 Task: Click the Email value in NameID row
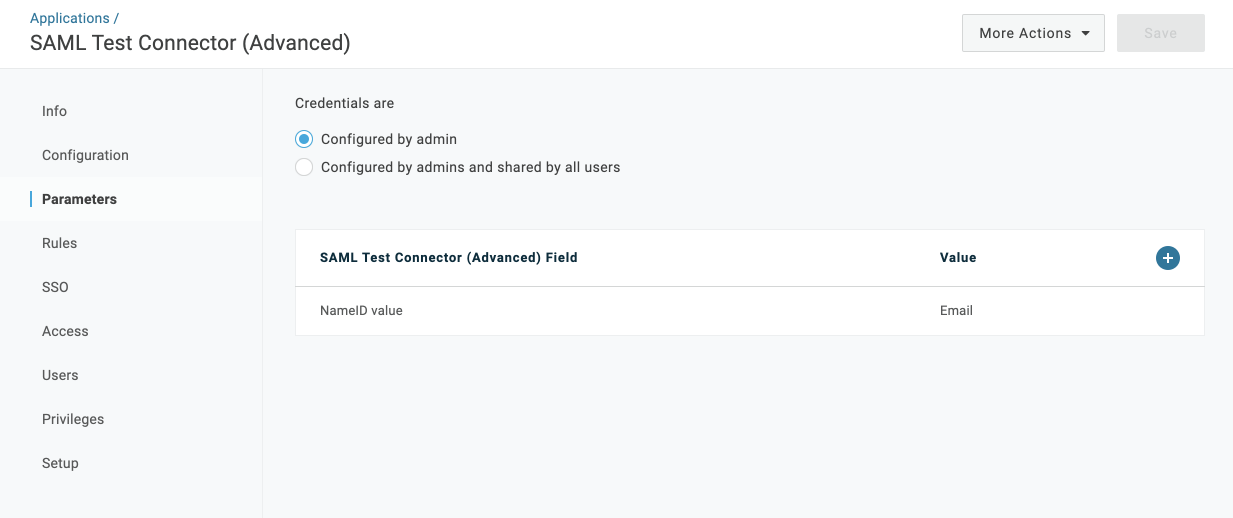[956, 311]
